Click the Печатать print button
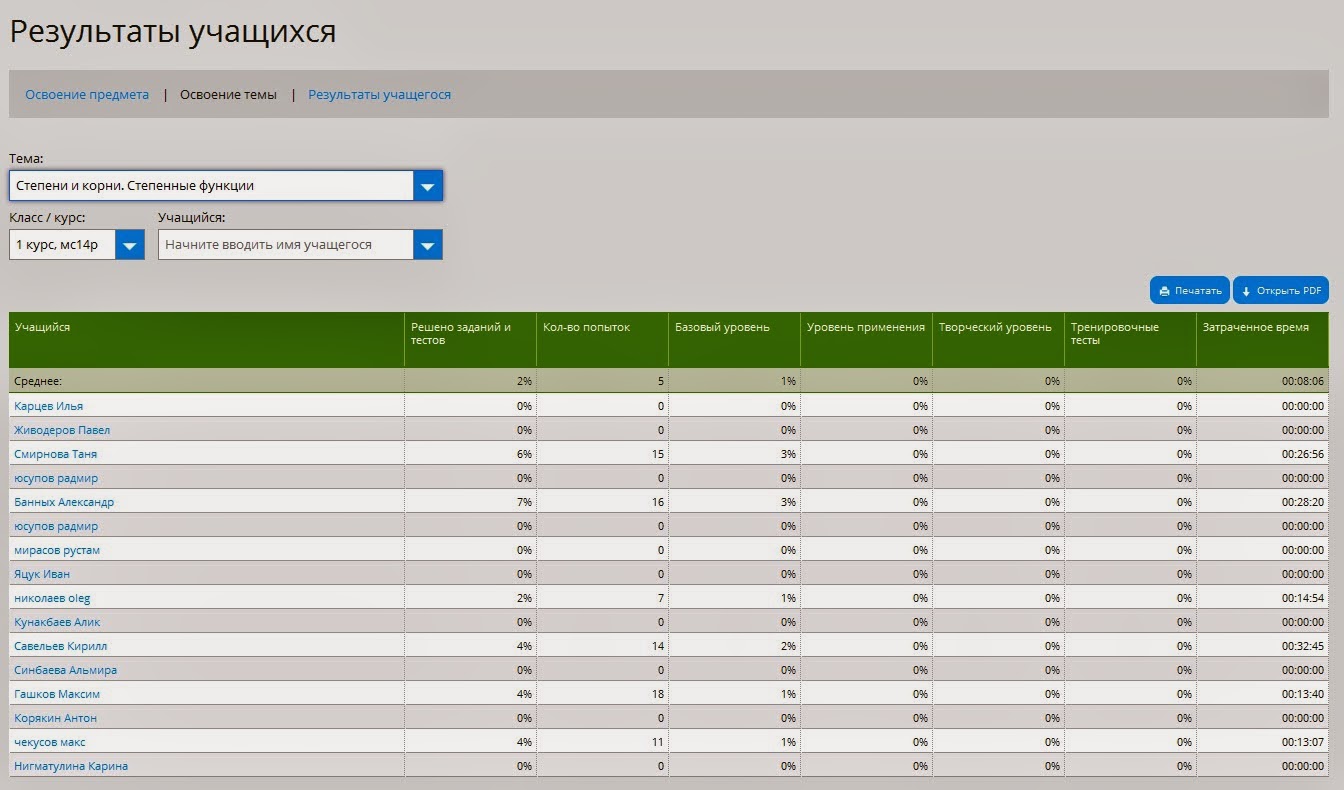 pyautogui.click(x=1190, y=291)
